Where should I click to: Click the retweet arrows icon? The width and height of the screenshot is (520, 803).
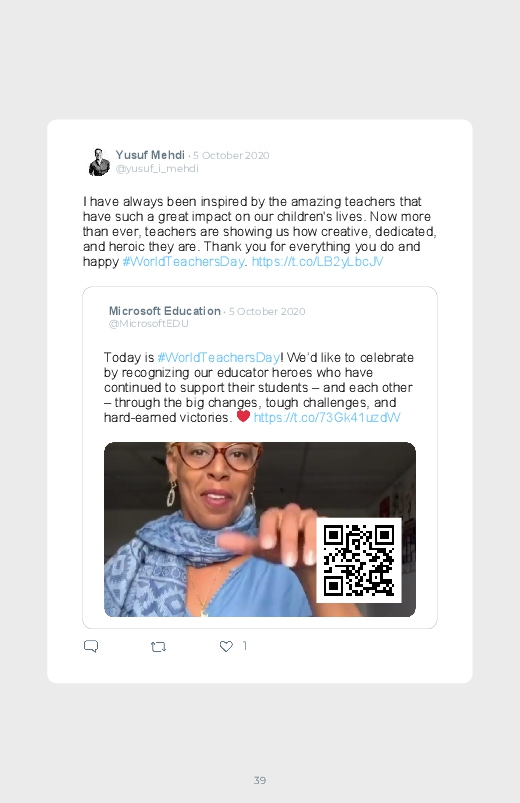pos(158,647)
